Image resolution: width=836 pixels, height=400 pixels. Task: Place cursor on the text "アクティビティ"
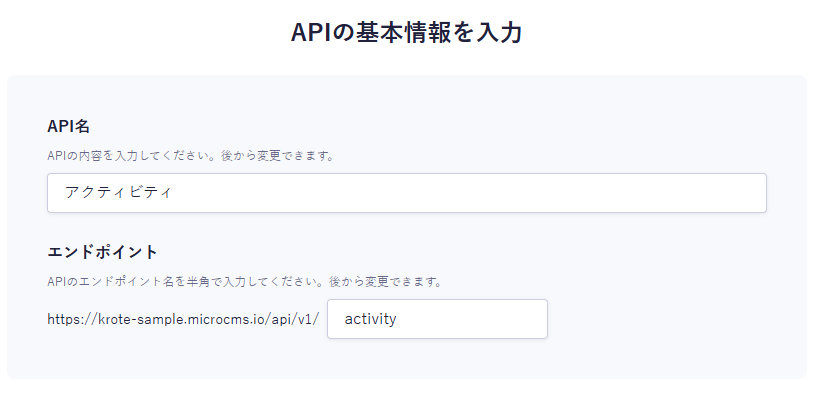(118, 193)
